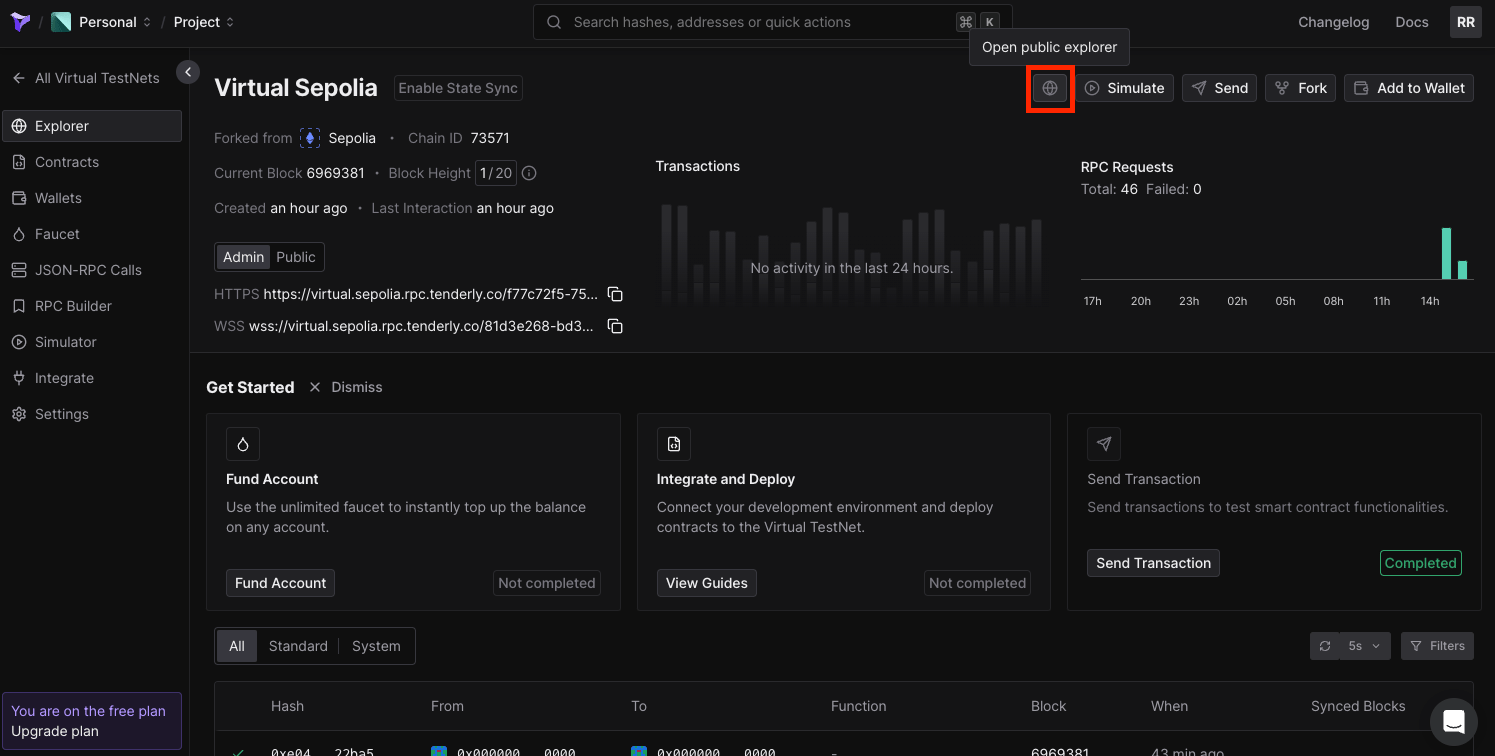Show All transactions tab
The width and height of the screenshot is (1495, 756).
237,646
